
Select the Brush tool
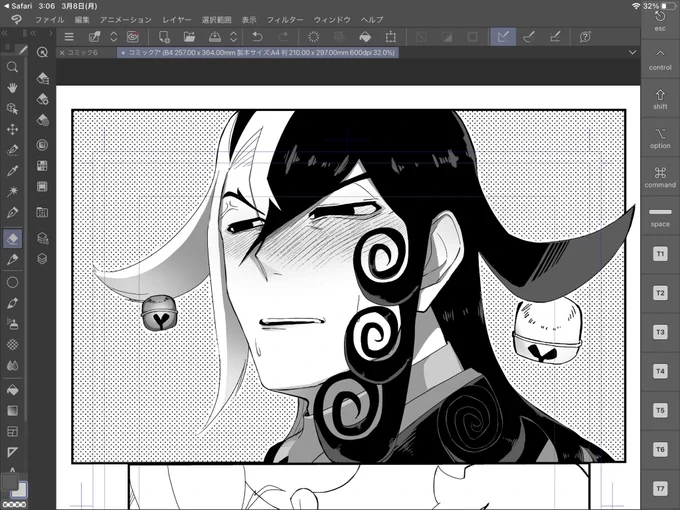[13, 303]
